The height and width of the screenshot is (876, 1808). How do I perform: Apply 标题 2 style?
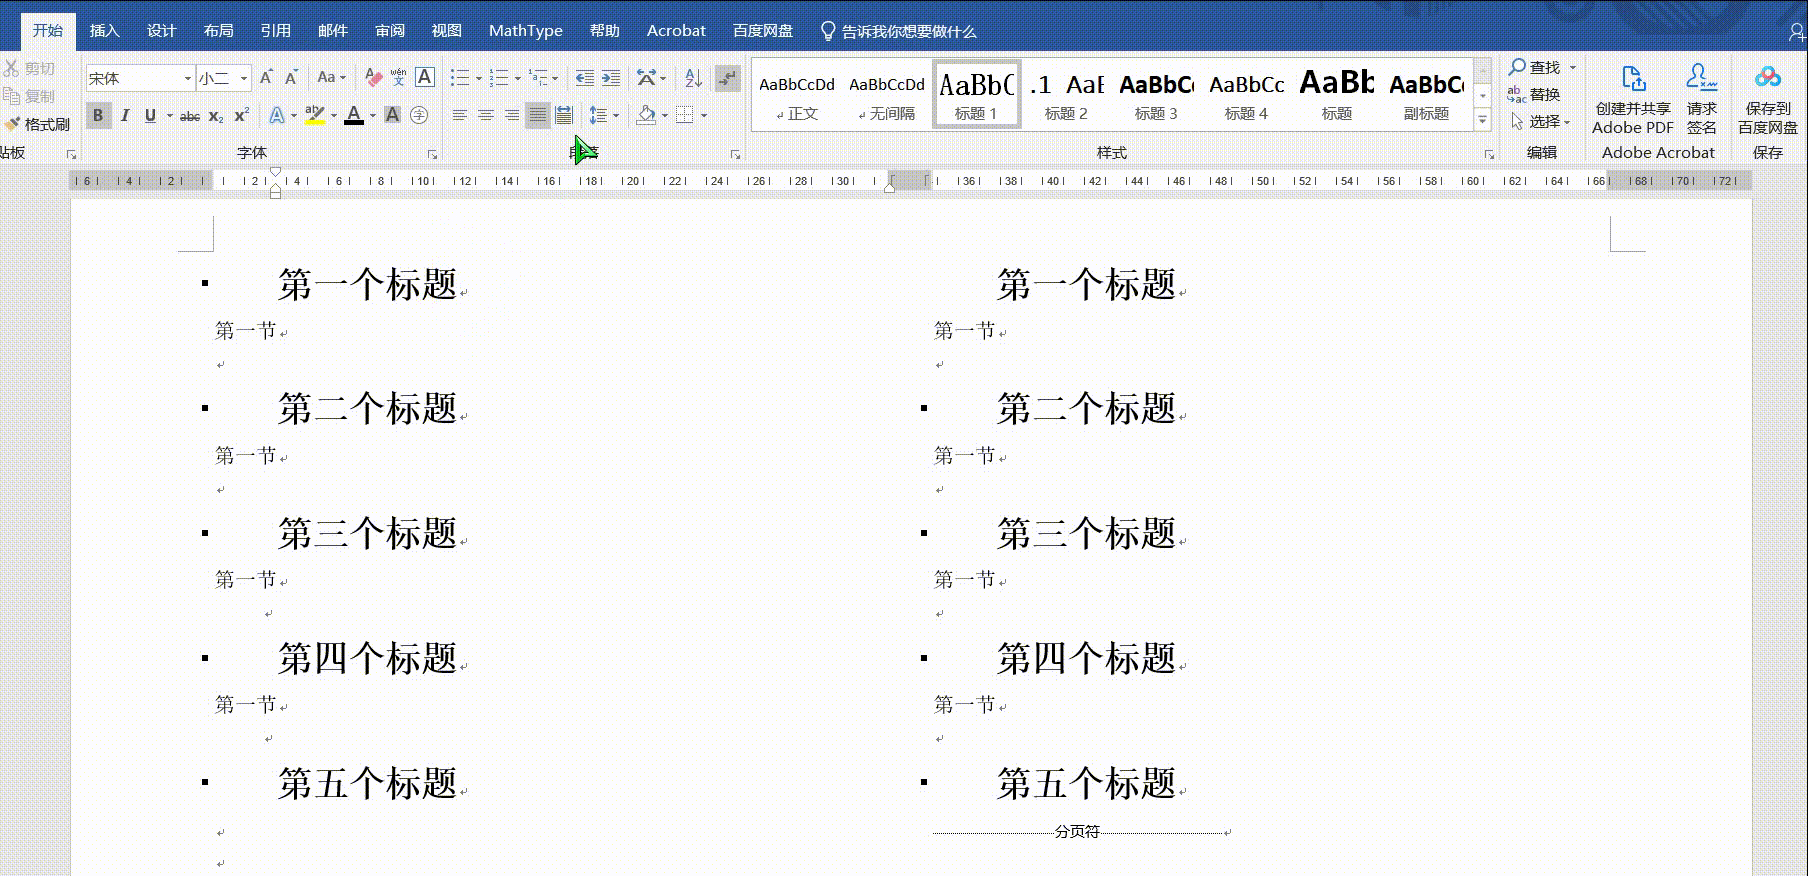[1066, 94]
